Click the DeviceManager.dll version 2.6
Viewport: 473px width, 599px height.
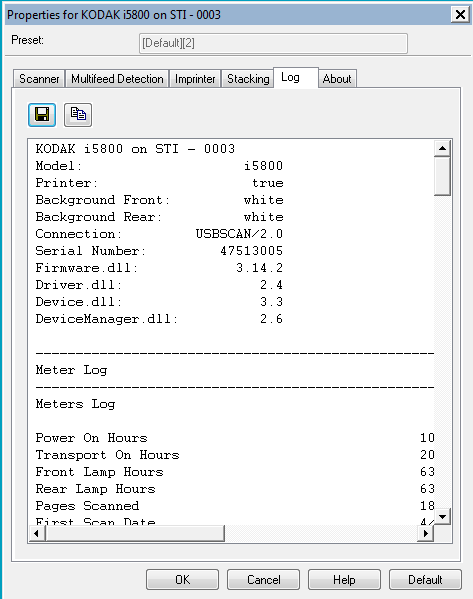pos(272,319)
